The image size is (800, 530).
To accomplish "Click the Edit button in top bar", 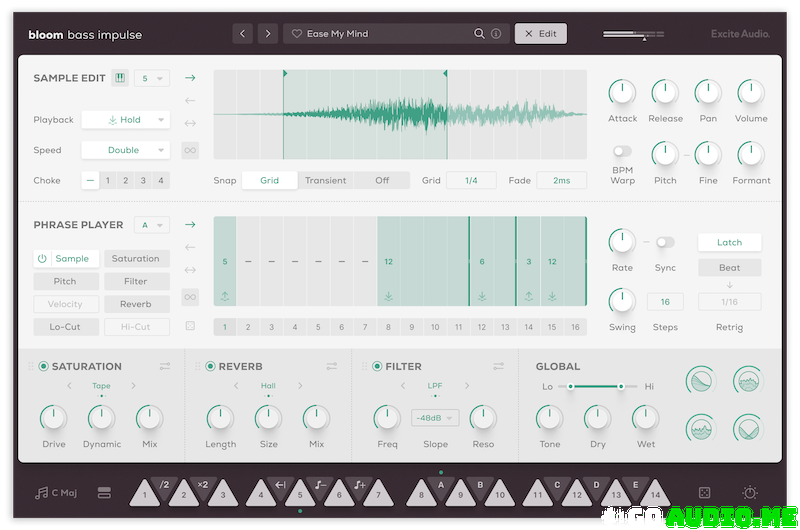I will click(541, 34).
